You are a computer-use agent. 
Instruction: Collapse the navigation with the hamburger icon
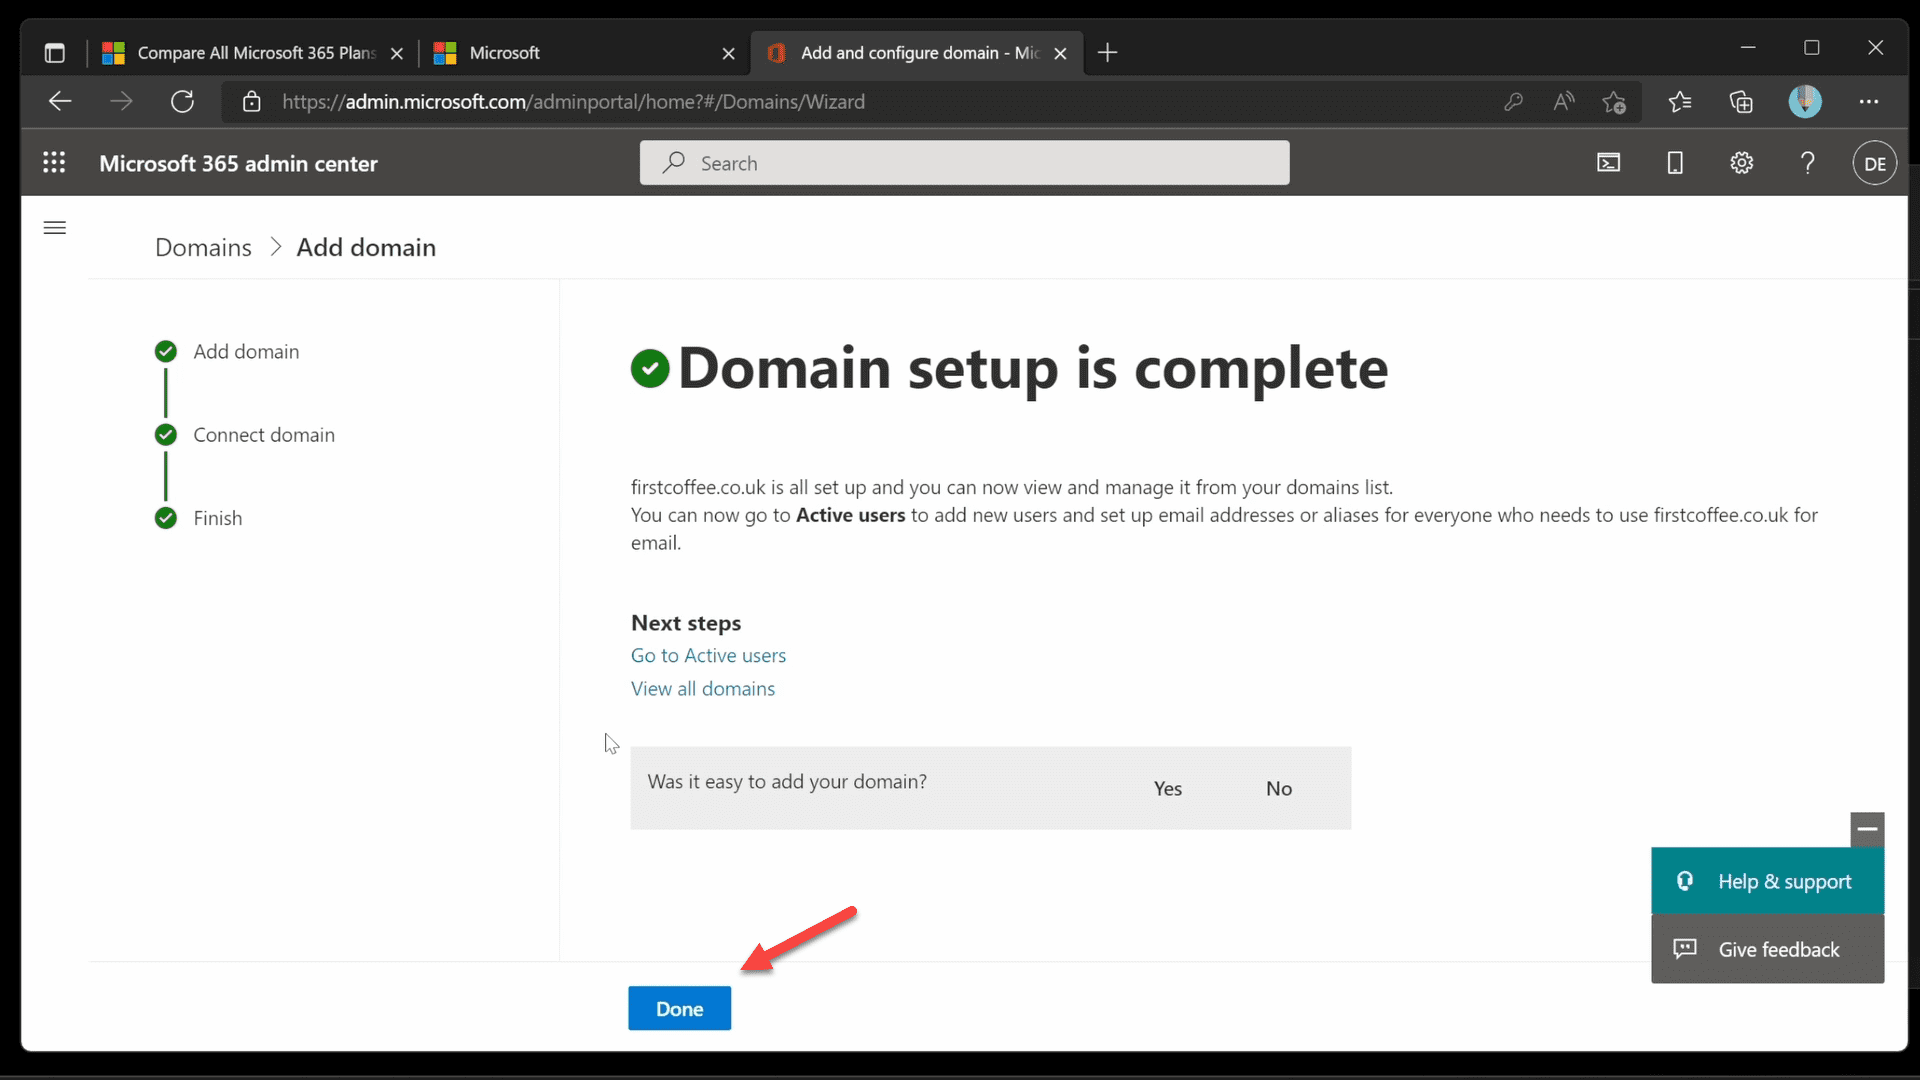[54, 228]
